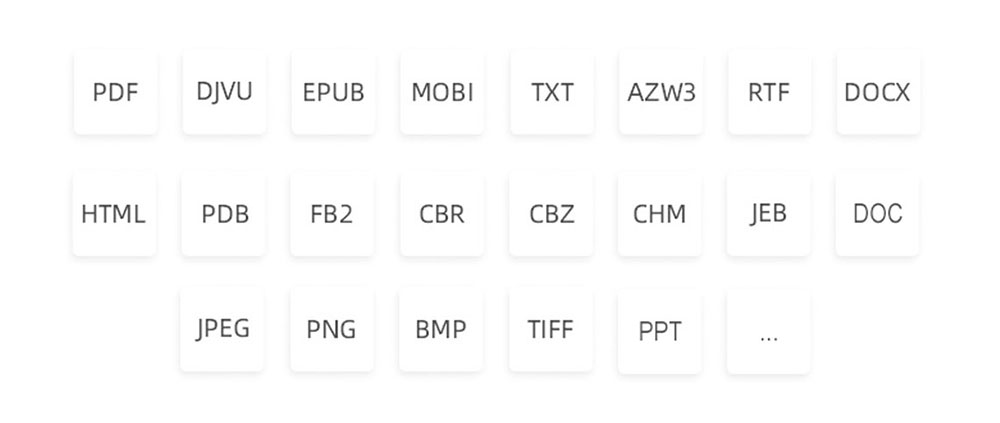Viewport: 1000px width, 423px height.
Task: Open the ellipsis more formats tile
Action: [768, 332]
